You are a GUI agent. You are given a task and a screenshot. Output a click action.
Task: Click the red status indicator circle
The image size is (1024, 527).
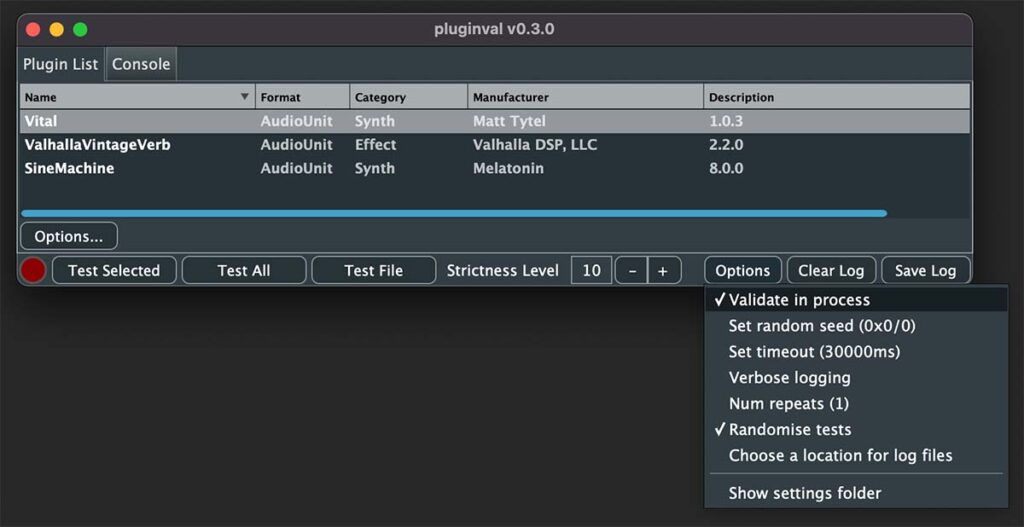tap(33, 270)
